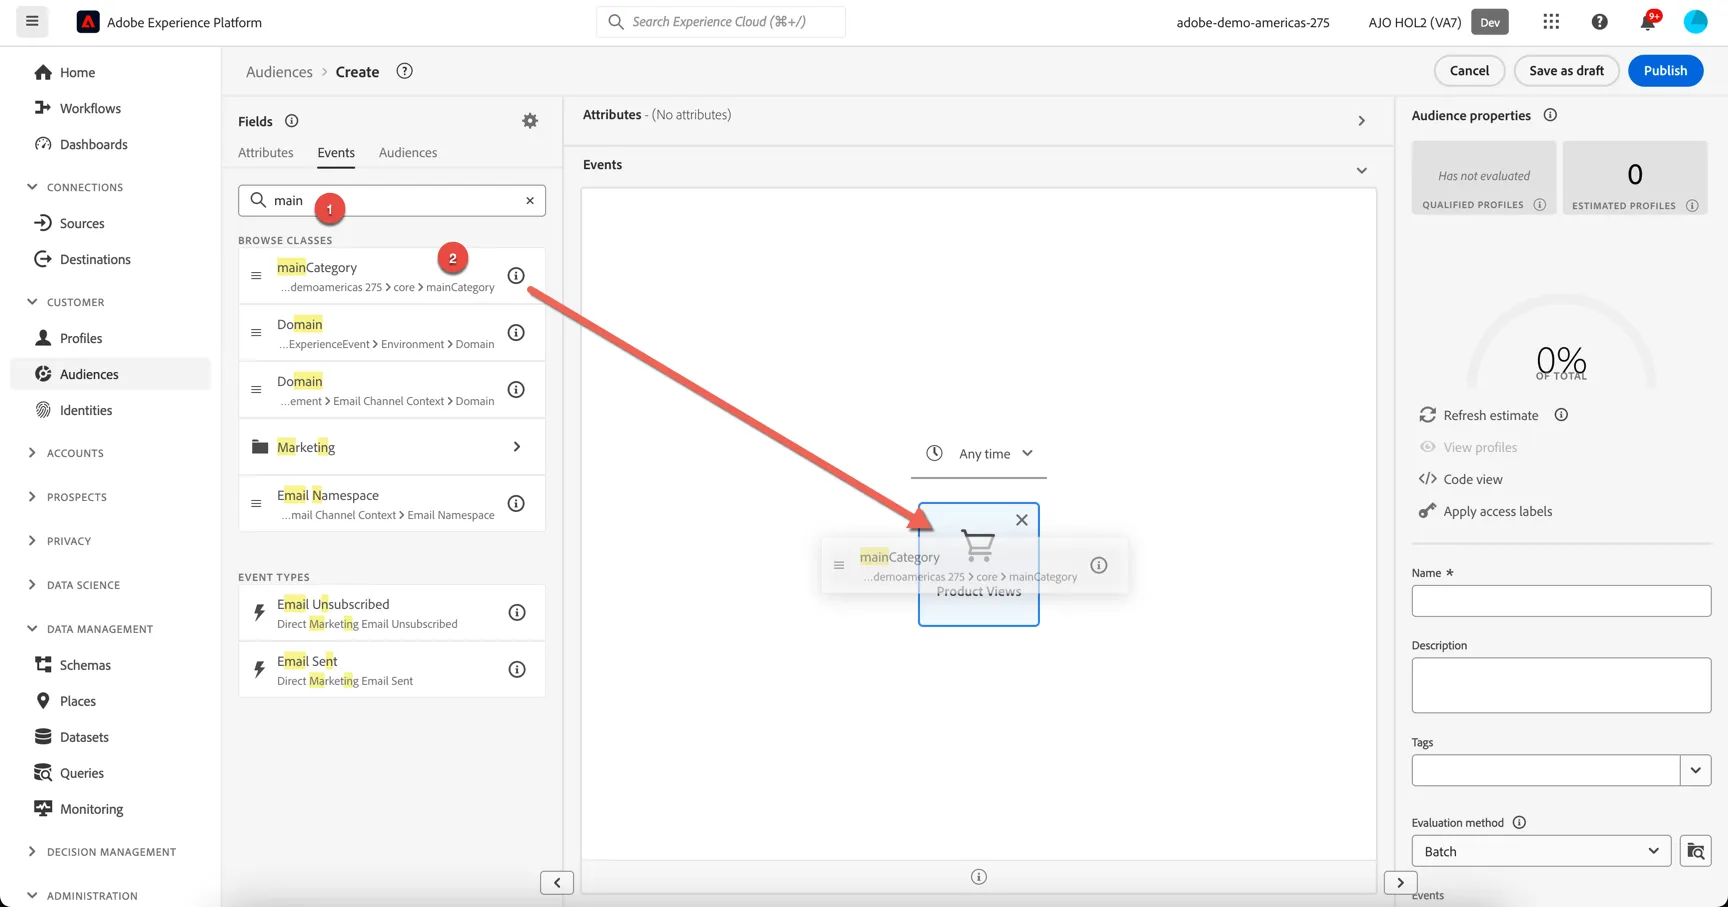Collapse the Events section
1728x907 pixels.
tap(1361, 170)
